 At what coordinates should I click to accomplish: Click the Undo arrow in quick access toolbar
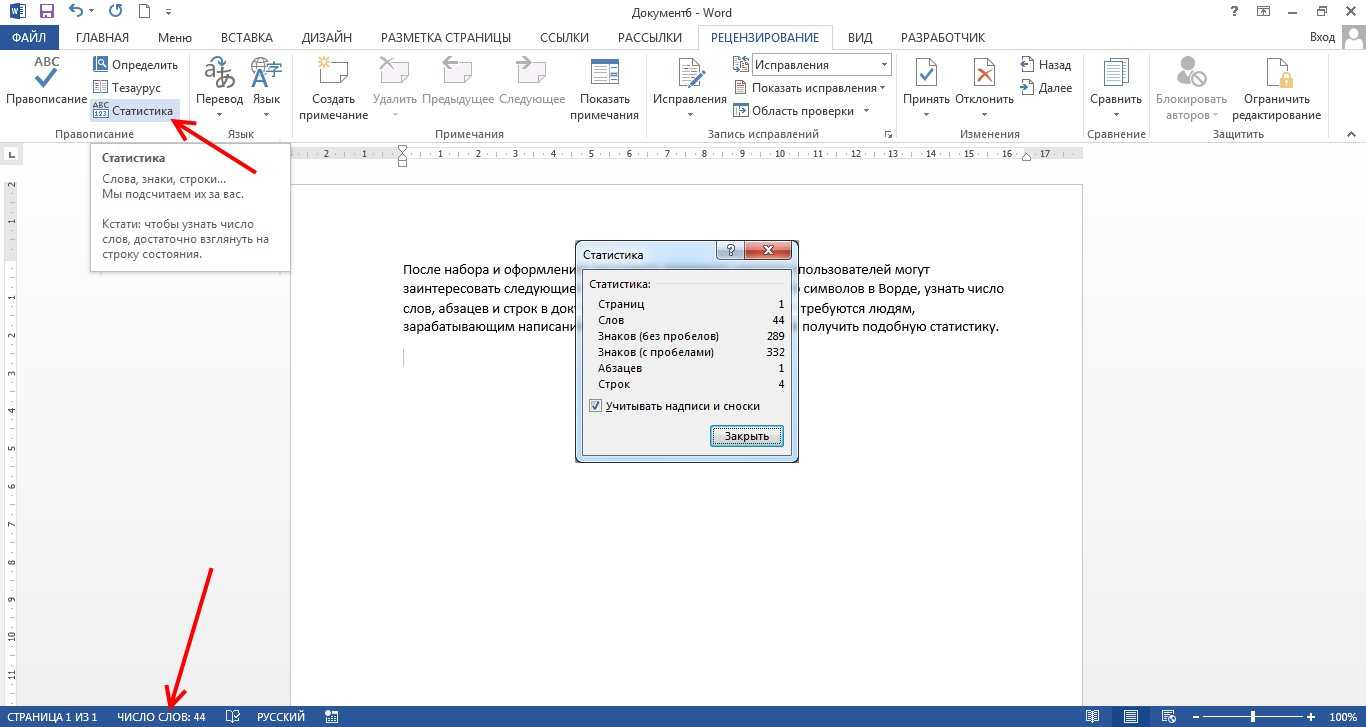pyautogui.click(x=75, y=12)
